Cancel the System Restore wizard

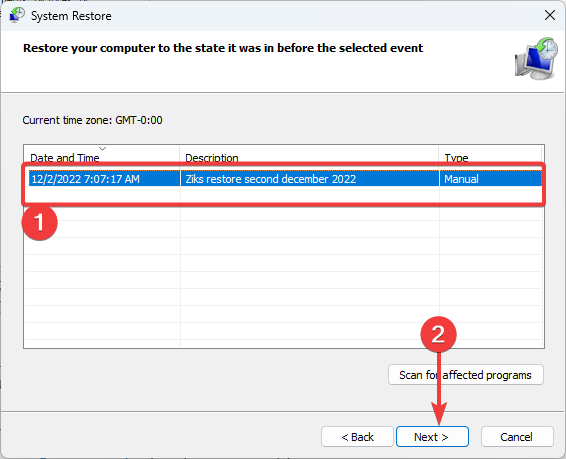517,437
